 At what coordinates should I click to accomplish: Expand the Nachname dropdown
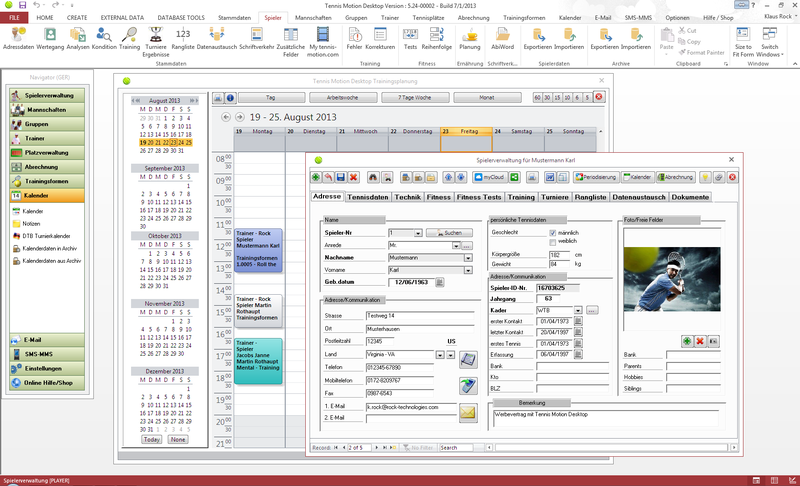(x=469, y=257)
